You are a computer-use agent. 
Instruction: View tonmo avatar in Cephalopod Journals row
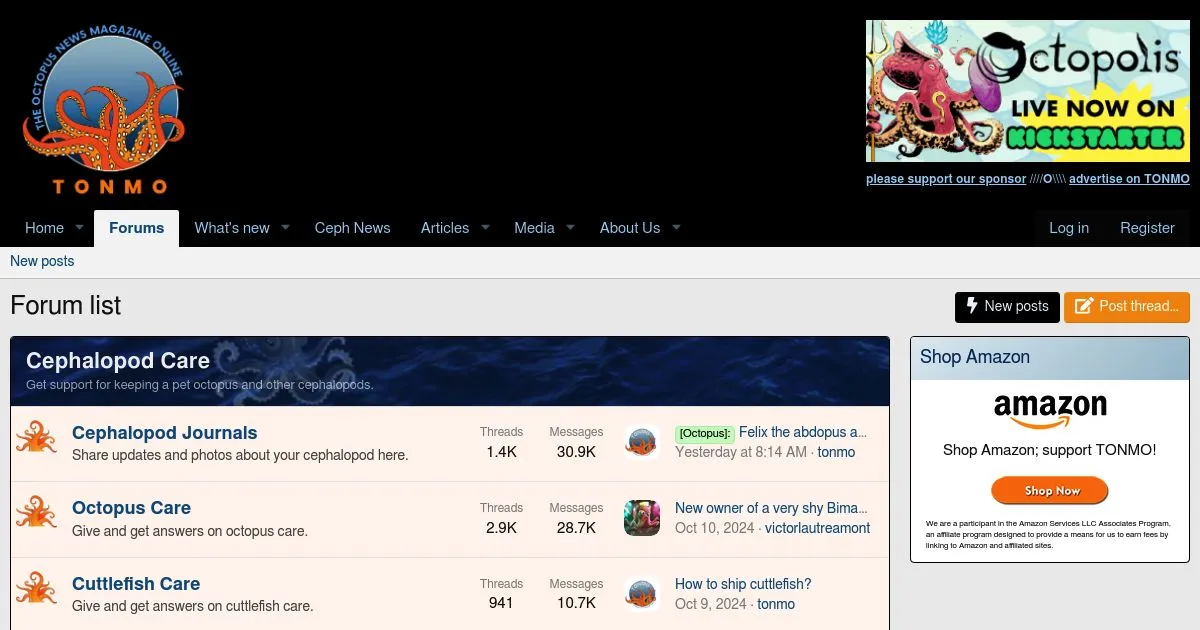coord(642,442)
